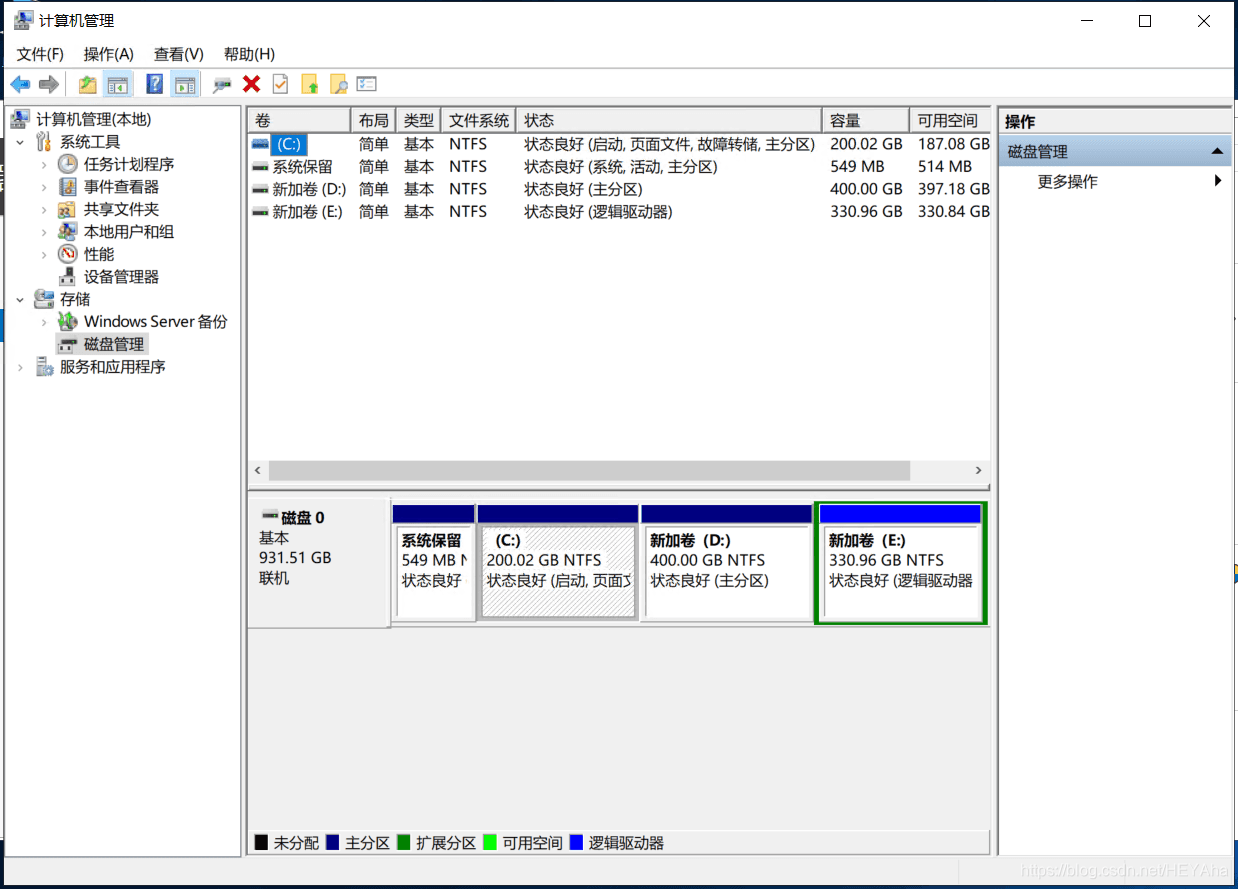This screenshot has width=1238, height=889.
Task: Click the forward navigation arrow
Action: coord(48,83)
